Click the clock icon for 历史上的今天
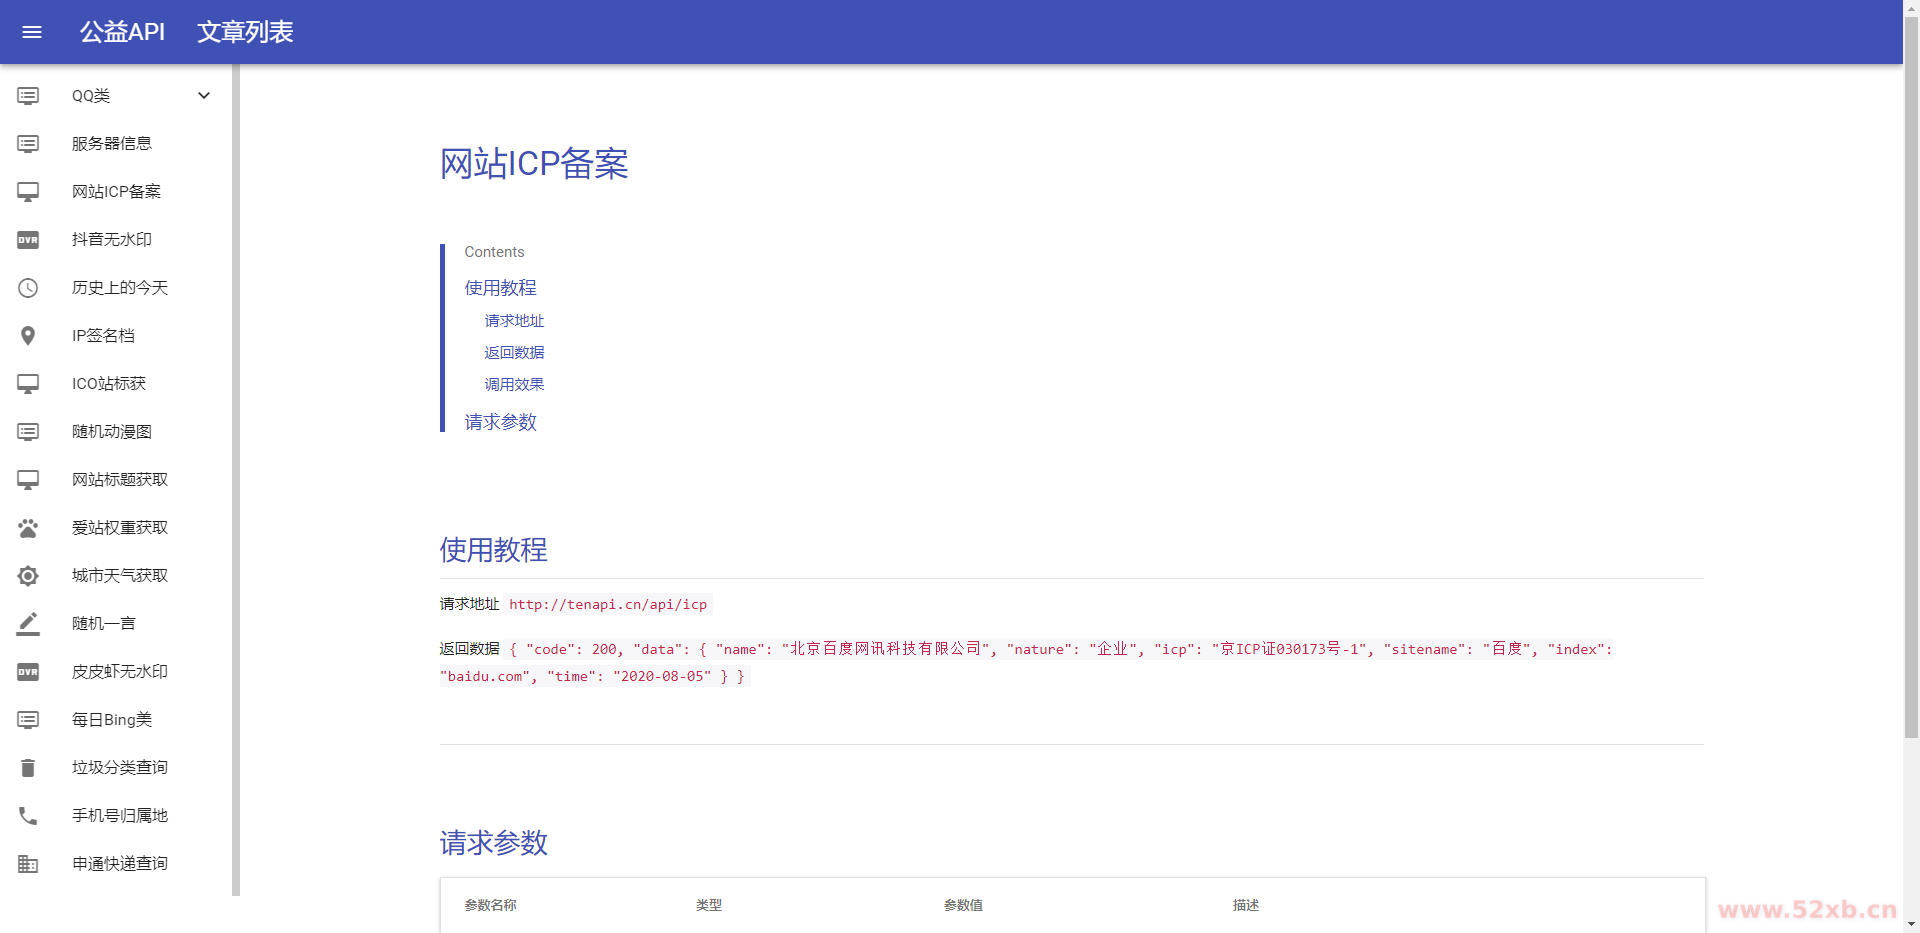1920x933 pixels. [x=28, y=288]
